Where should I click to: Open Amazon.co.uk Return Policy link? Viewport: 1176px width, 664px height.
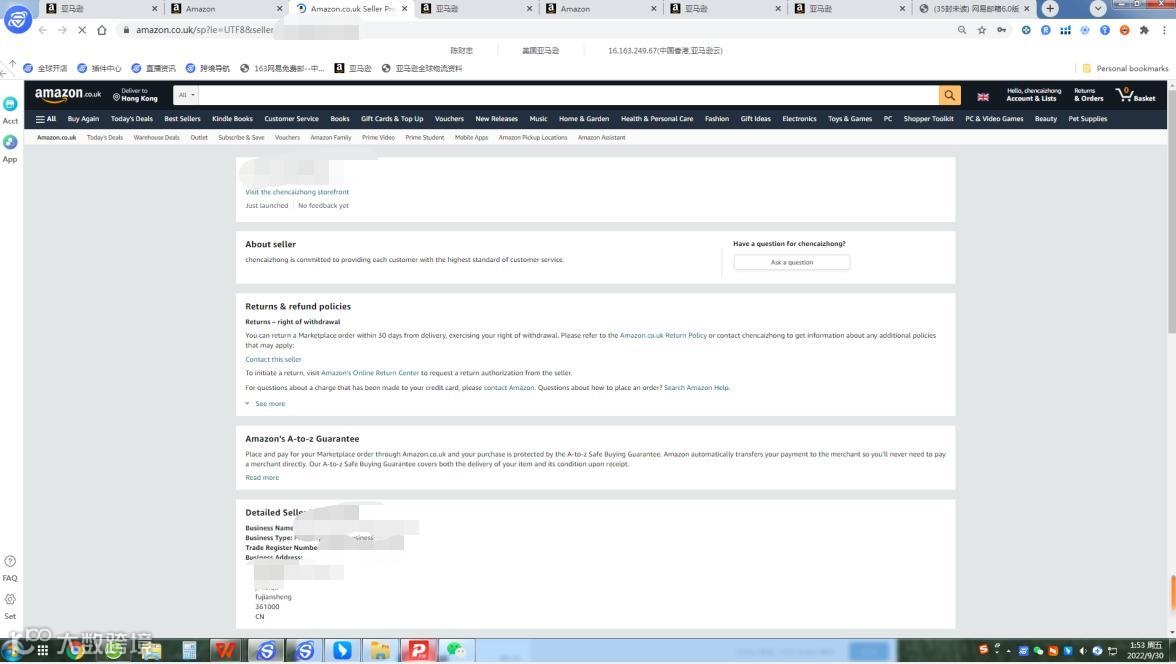tap(663, 335)
